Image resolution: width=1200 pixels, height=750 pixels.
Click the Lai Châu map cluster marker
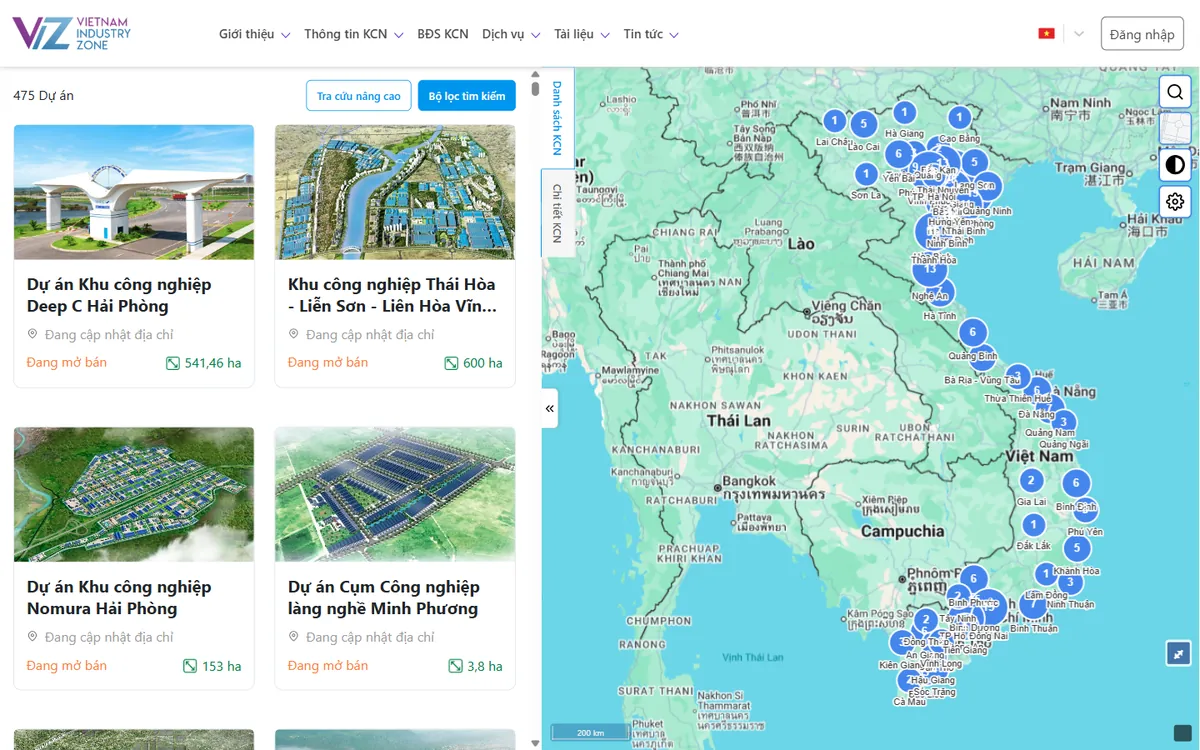(834, 121)
